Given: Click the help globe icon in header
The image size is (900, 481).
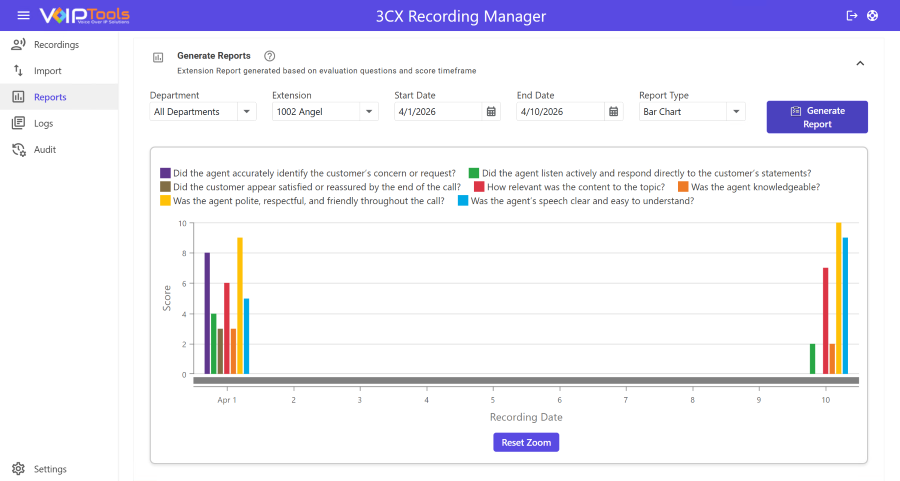Looking at the screenshot, I should (x=873, y=16).
